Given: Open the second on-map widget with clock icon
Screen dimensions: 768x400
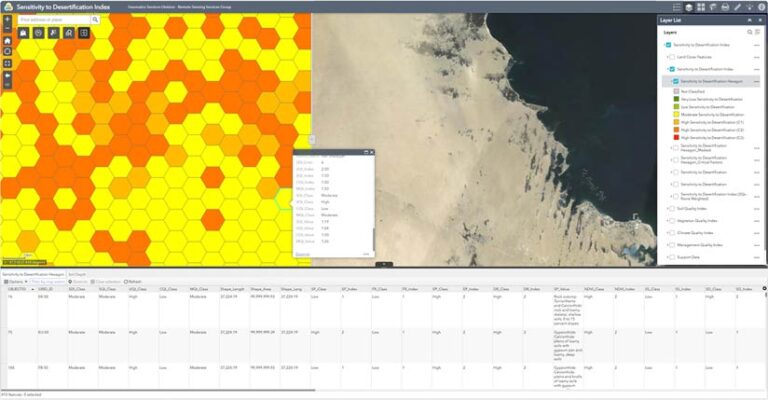Looking at the screenshot, I should click(x=38, y=33).
